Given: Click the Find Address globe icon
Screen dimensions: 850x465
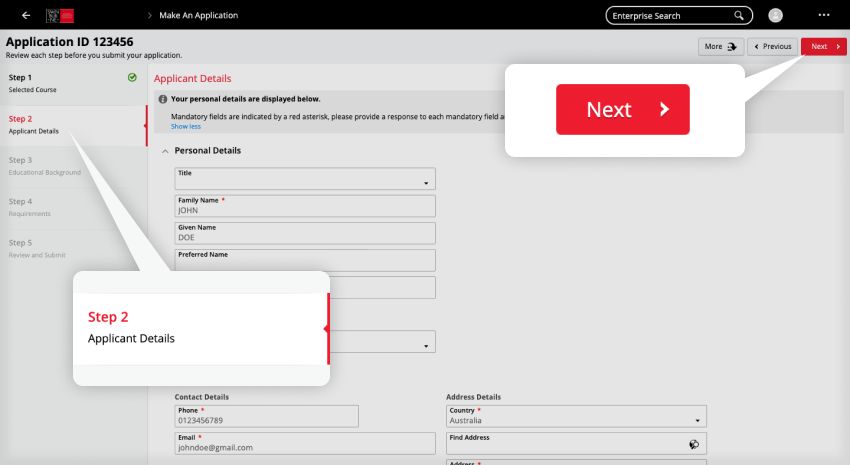Looking at the screenshot, I should pos(694,443).
